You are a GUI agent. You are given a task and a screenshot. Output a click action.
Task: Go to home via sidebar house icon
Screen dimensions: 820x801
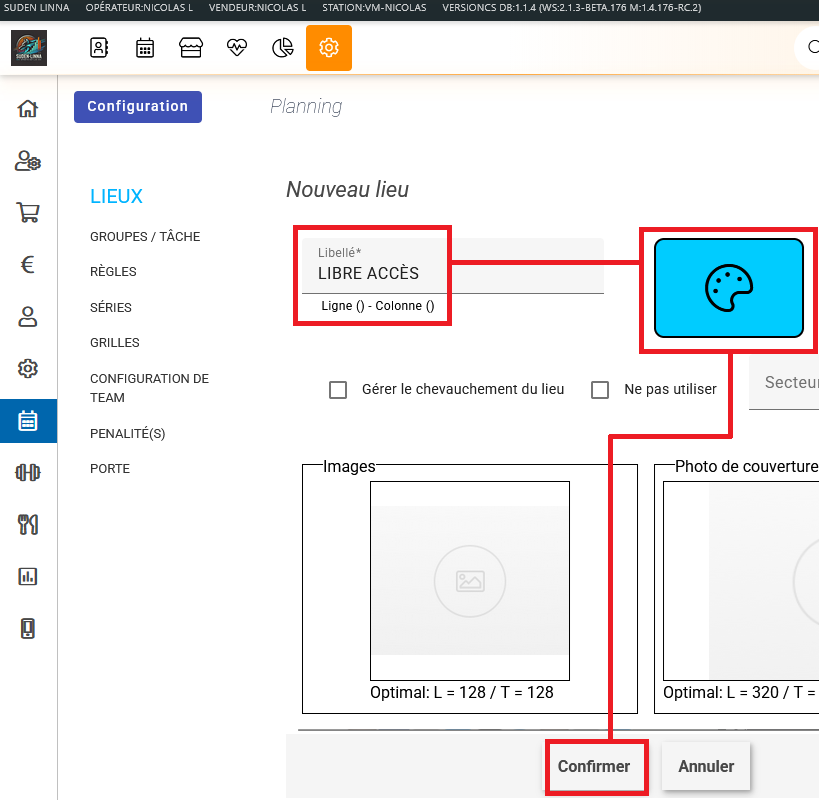pyautogui.click(x=28, y=109)
